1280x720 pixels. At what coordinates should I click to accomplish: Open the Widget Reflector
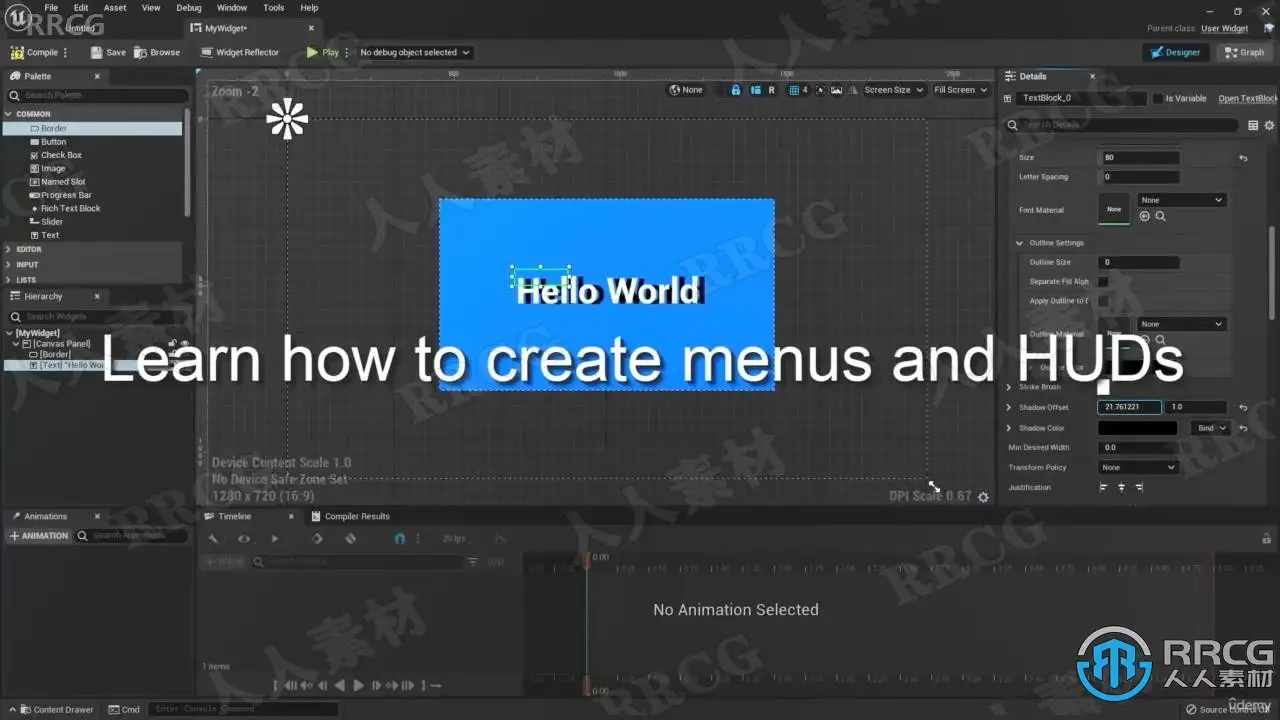240,52
